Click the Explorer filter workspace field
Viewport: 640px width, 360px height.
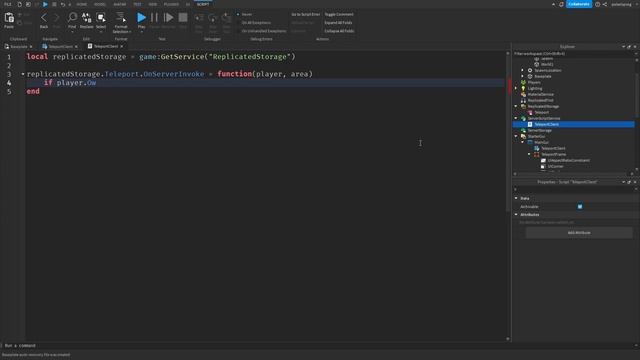[573, 53]
